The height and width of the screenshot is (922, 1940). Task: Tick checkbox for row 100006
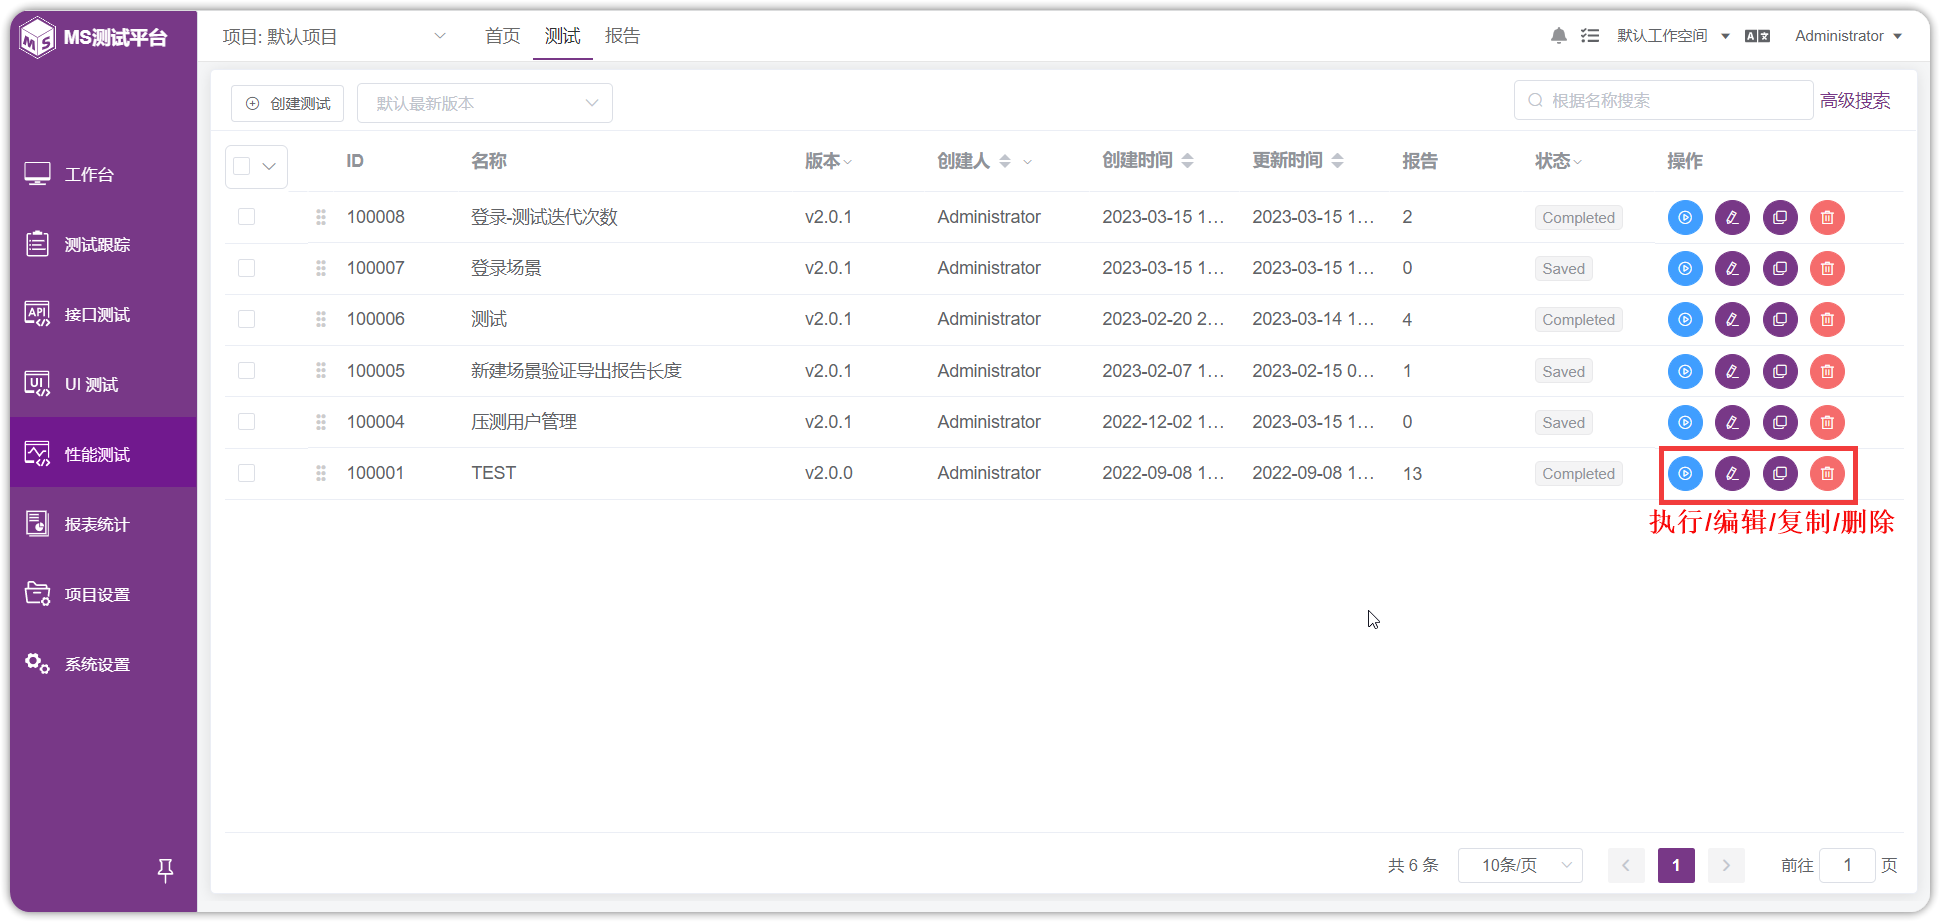246,319
